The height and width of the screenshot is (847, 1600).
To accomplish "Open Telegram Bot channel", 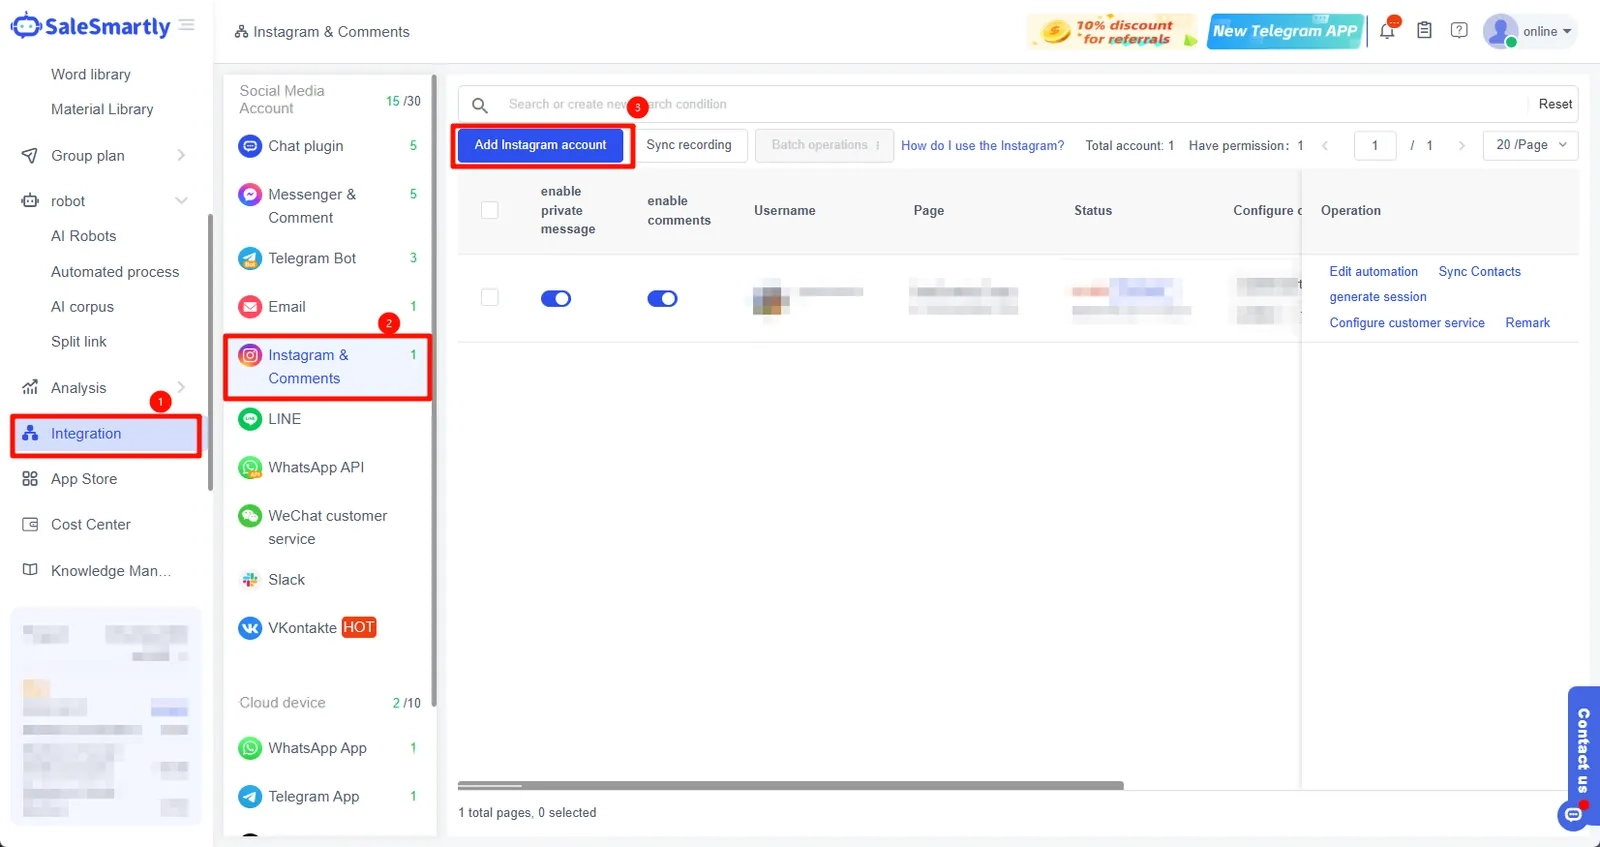I will [x=328, y=258].
